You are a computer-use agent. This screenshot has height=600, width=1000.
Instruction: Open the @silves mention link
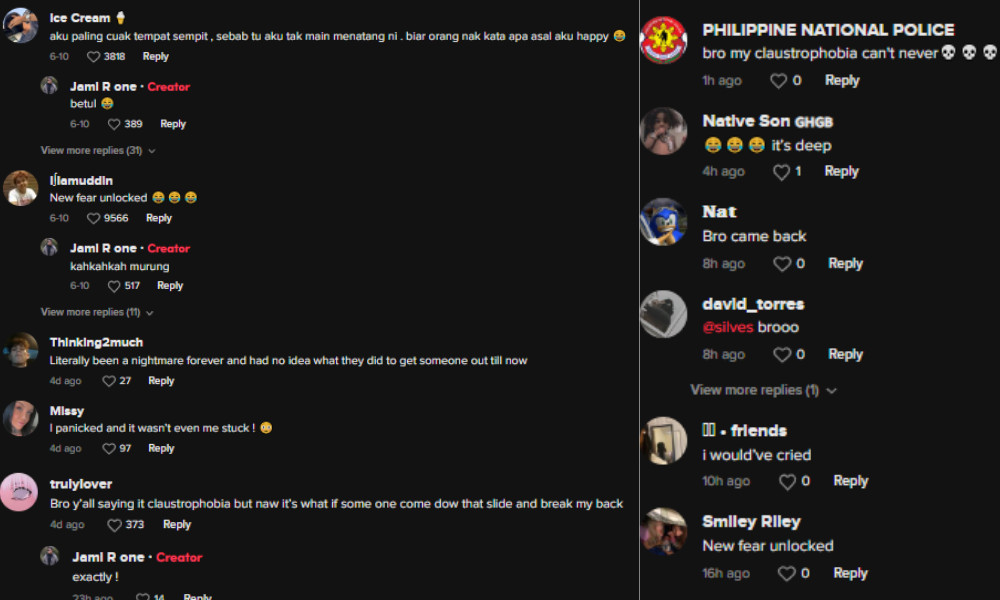728,328
